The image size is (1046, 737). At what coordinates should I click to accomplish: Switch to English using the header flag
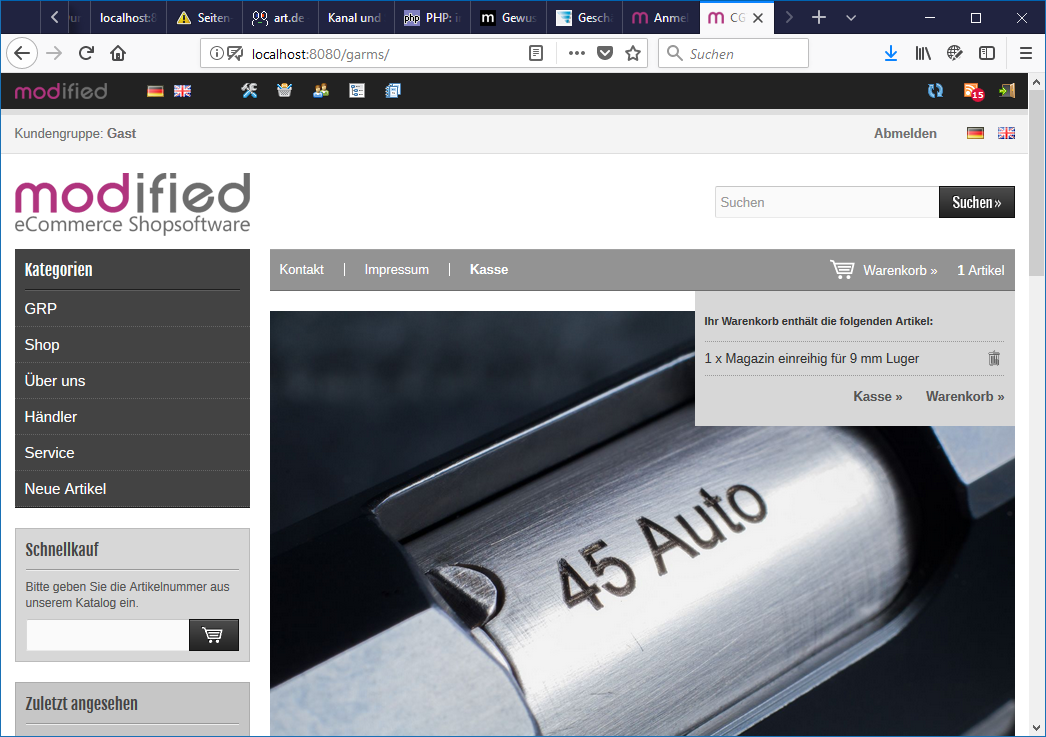click(x=1006, y=133)
